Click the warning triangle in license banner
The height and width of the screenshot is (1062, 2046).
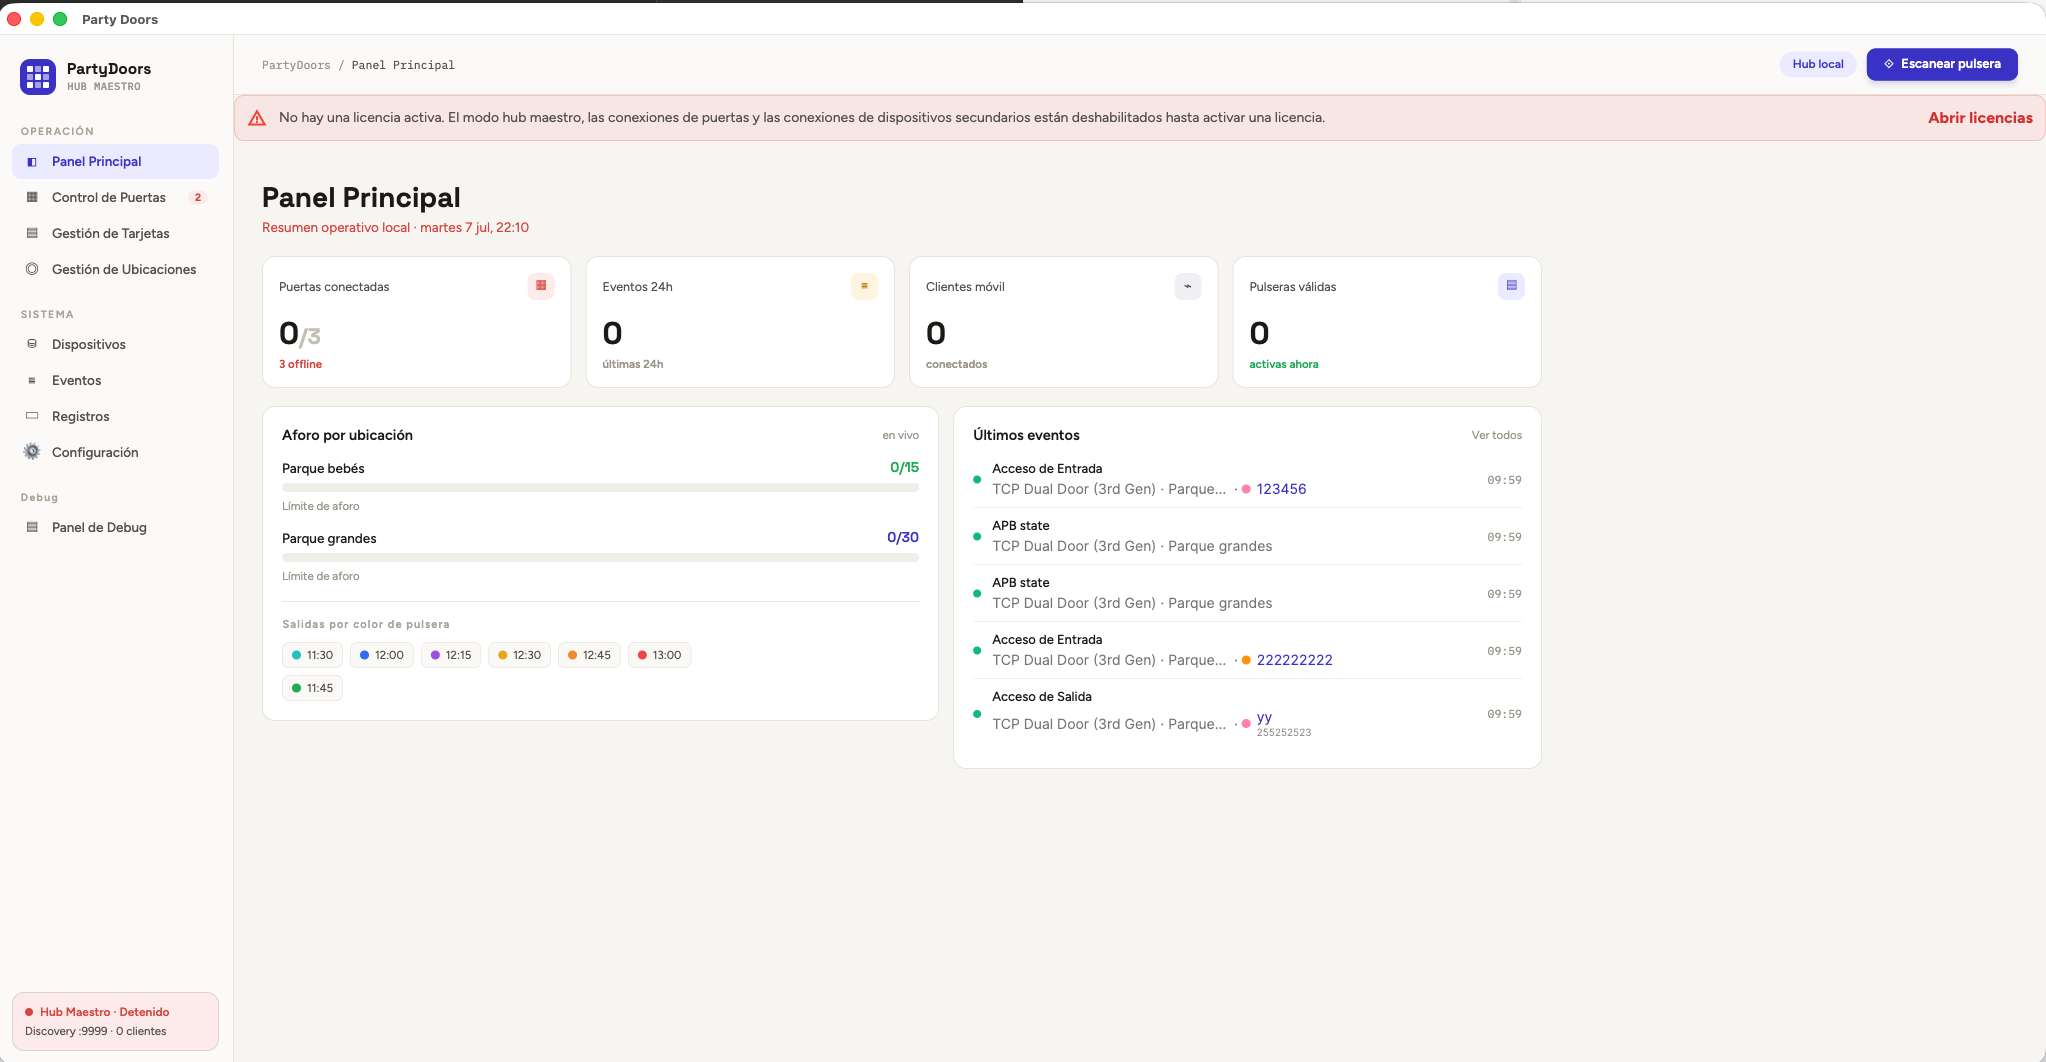(x=257, y=118)
